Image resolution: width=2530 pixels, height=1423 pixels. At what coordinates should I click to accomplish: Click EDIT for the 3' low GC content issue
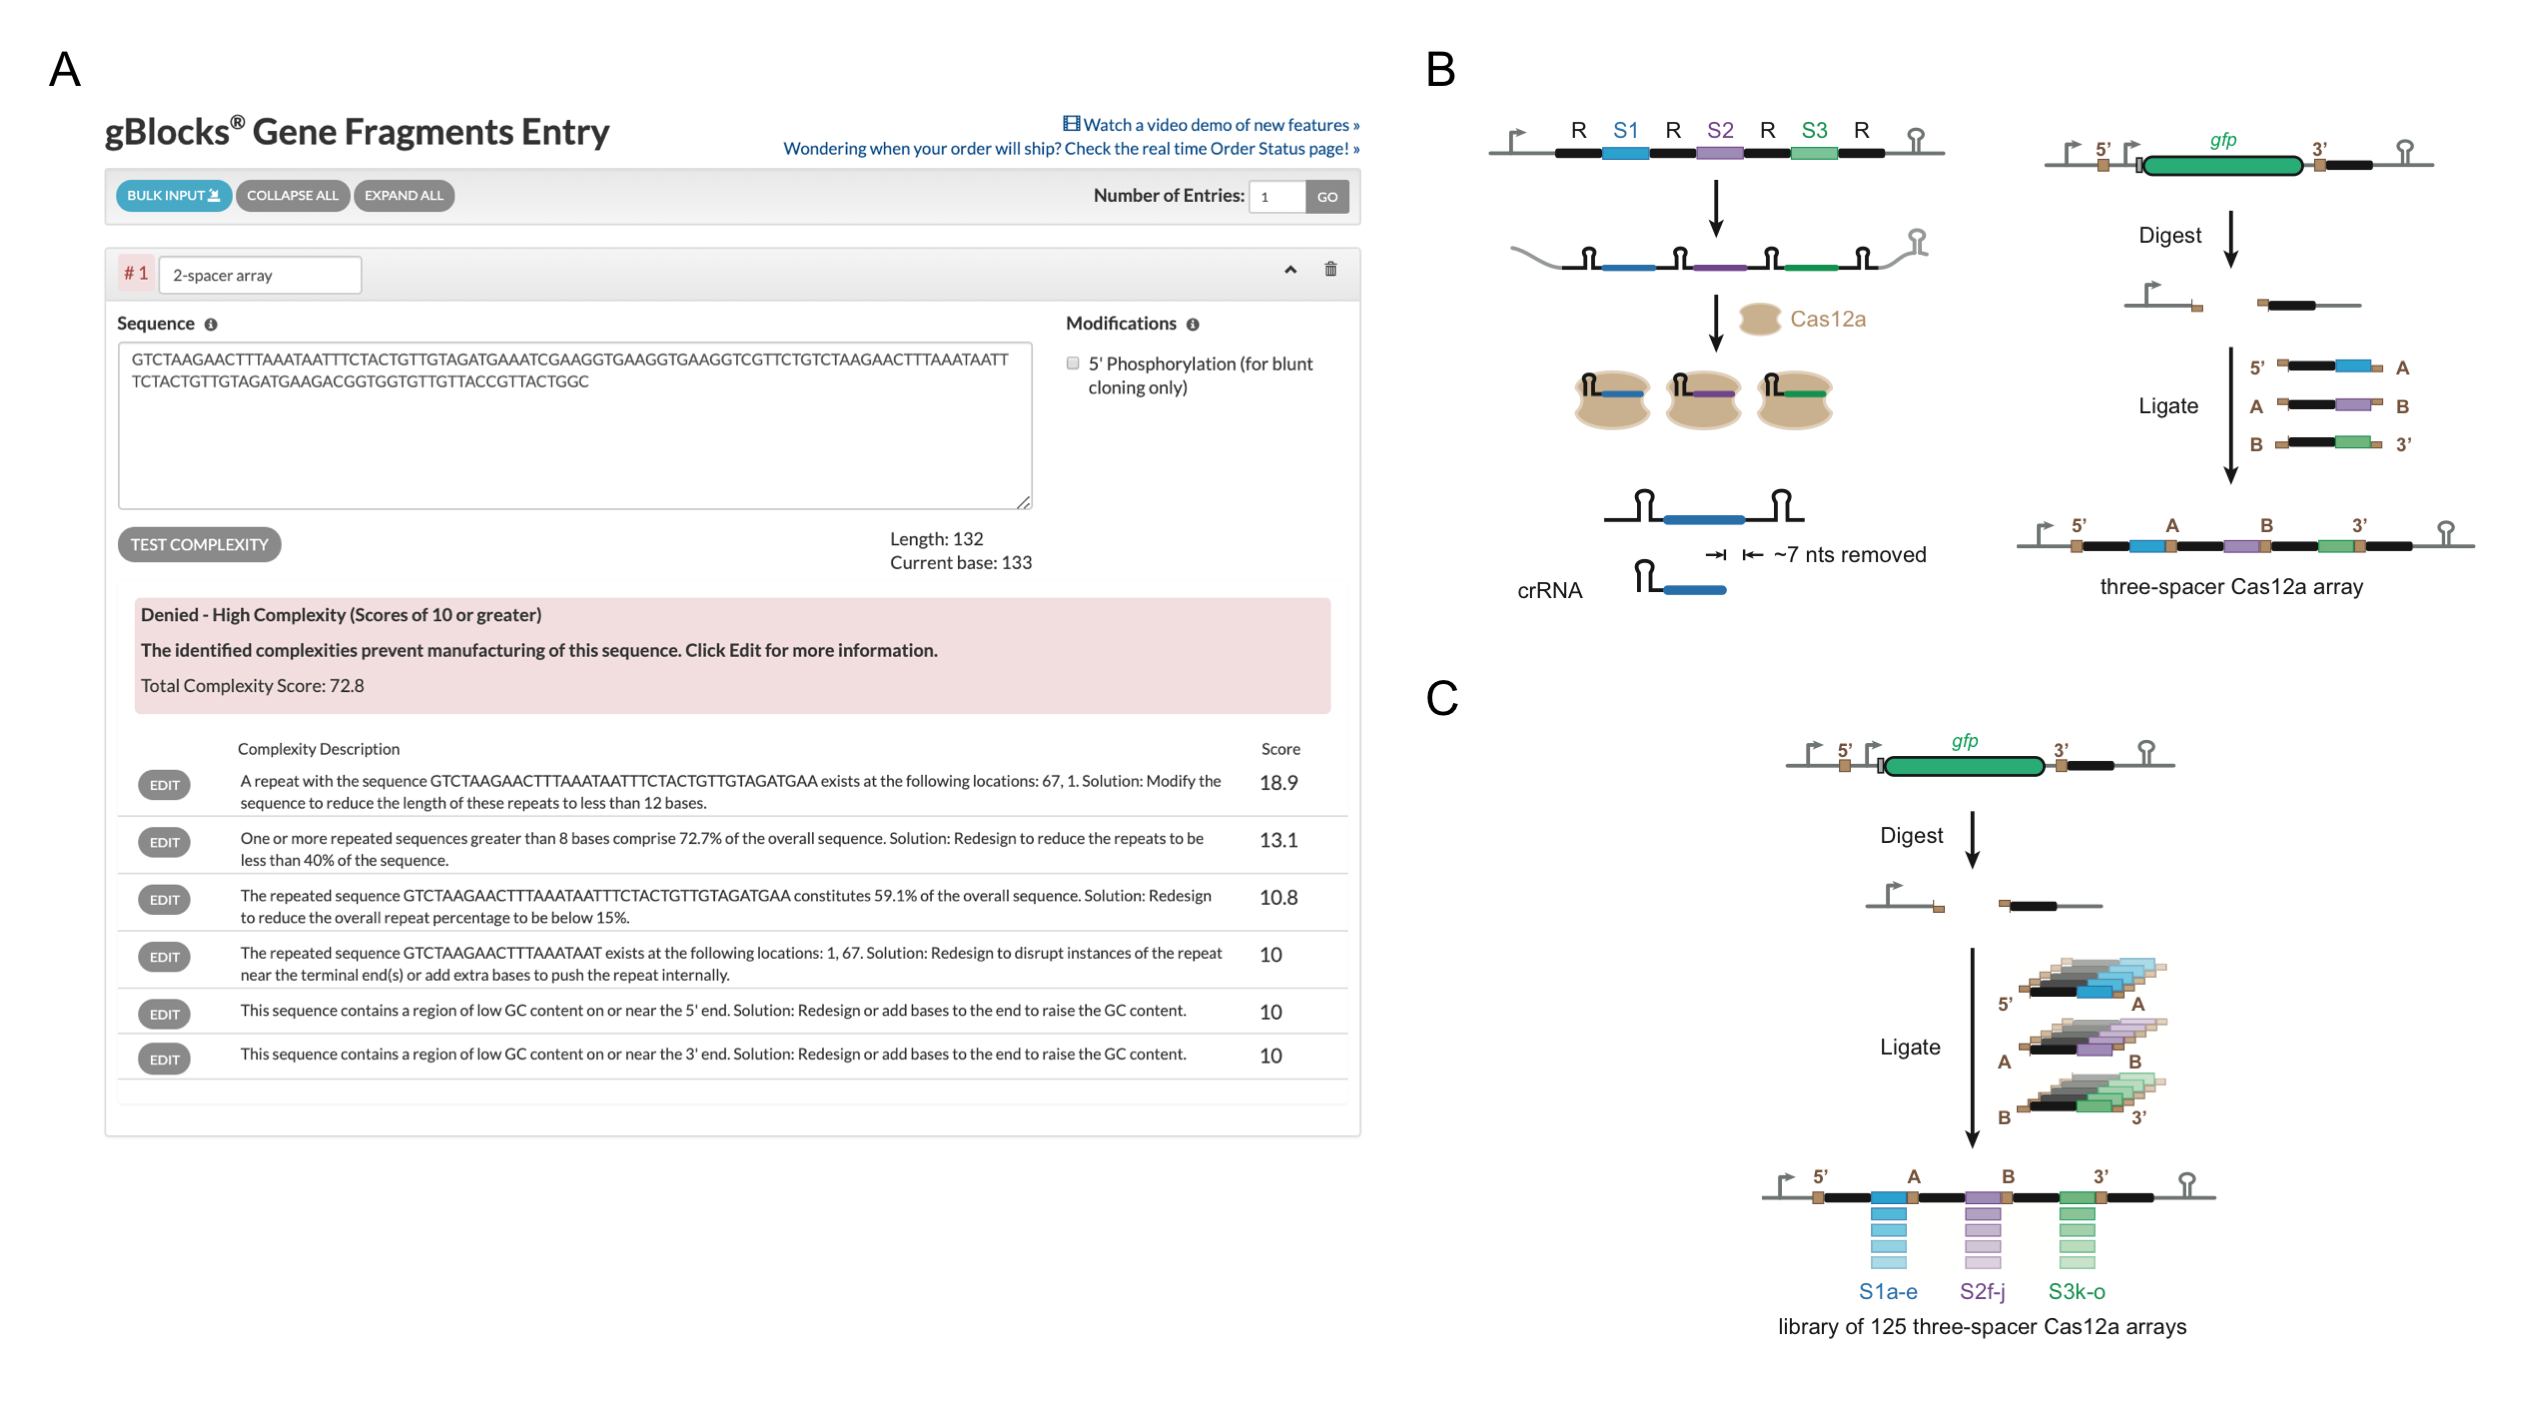163,1059
